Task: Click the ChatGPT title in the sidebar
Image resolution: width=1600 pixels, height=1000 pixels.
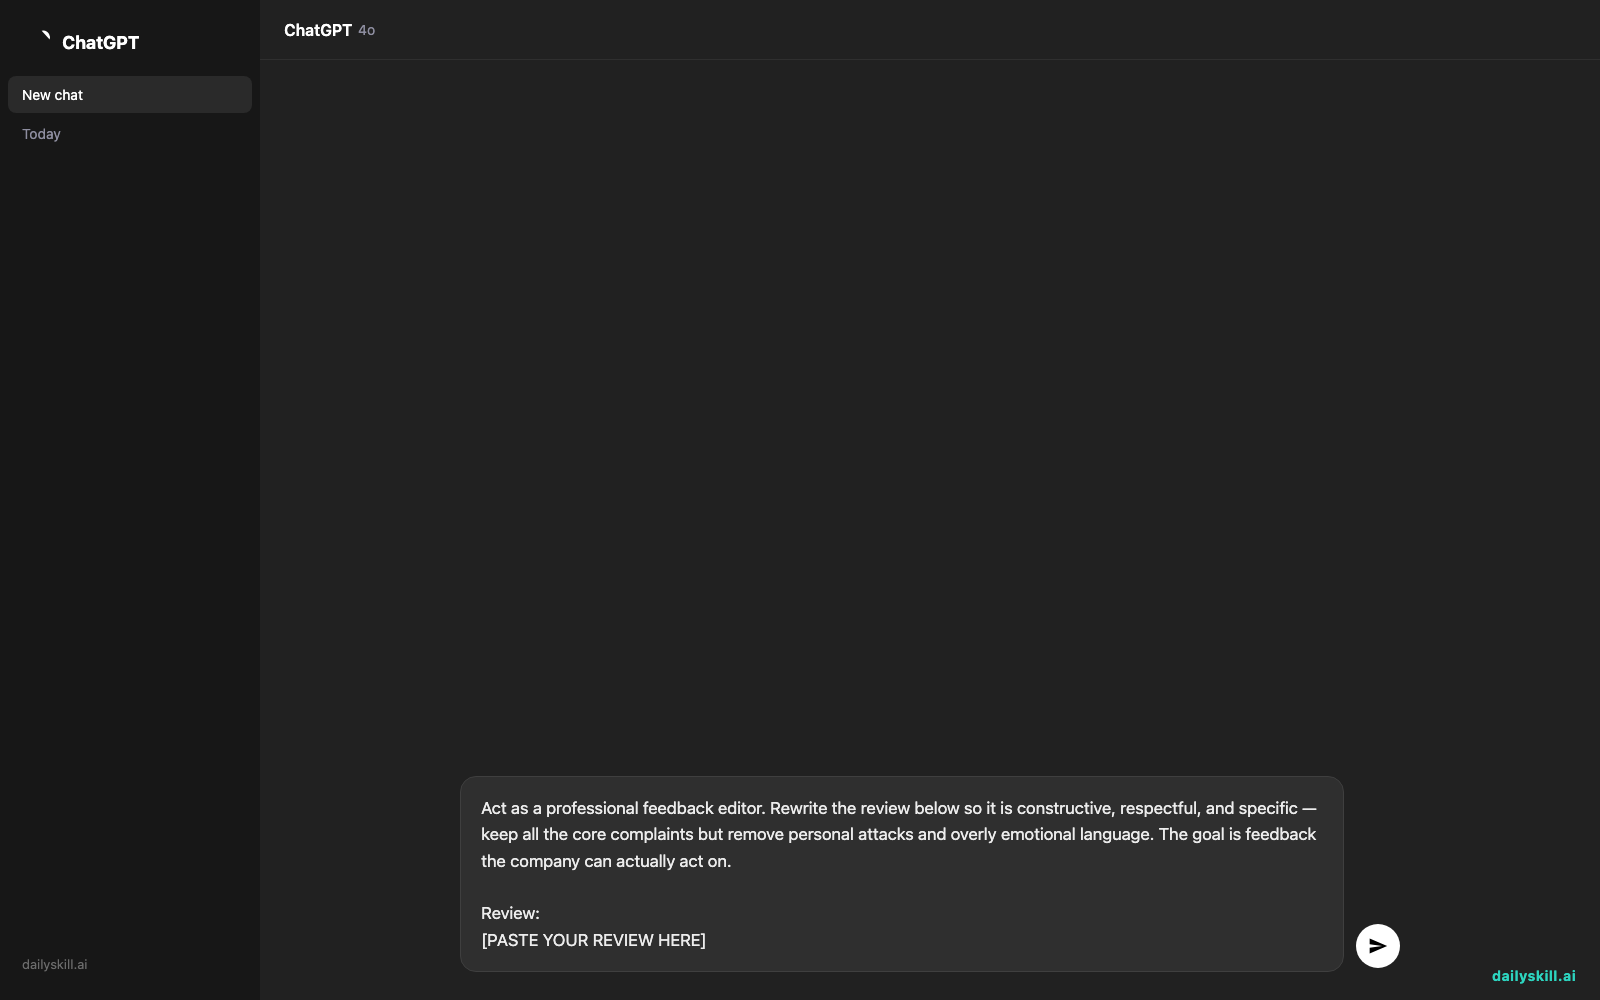Action: [100, 42]
